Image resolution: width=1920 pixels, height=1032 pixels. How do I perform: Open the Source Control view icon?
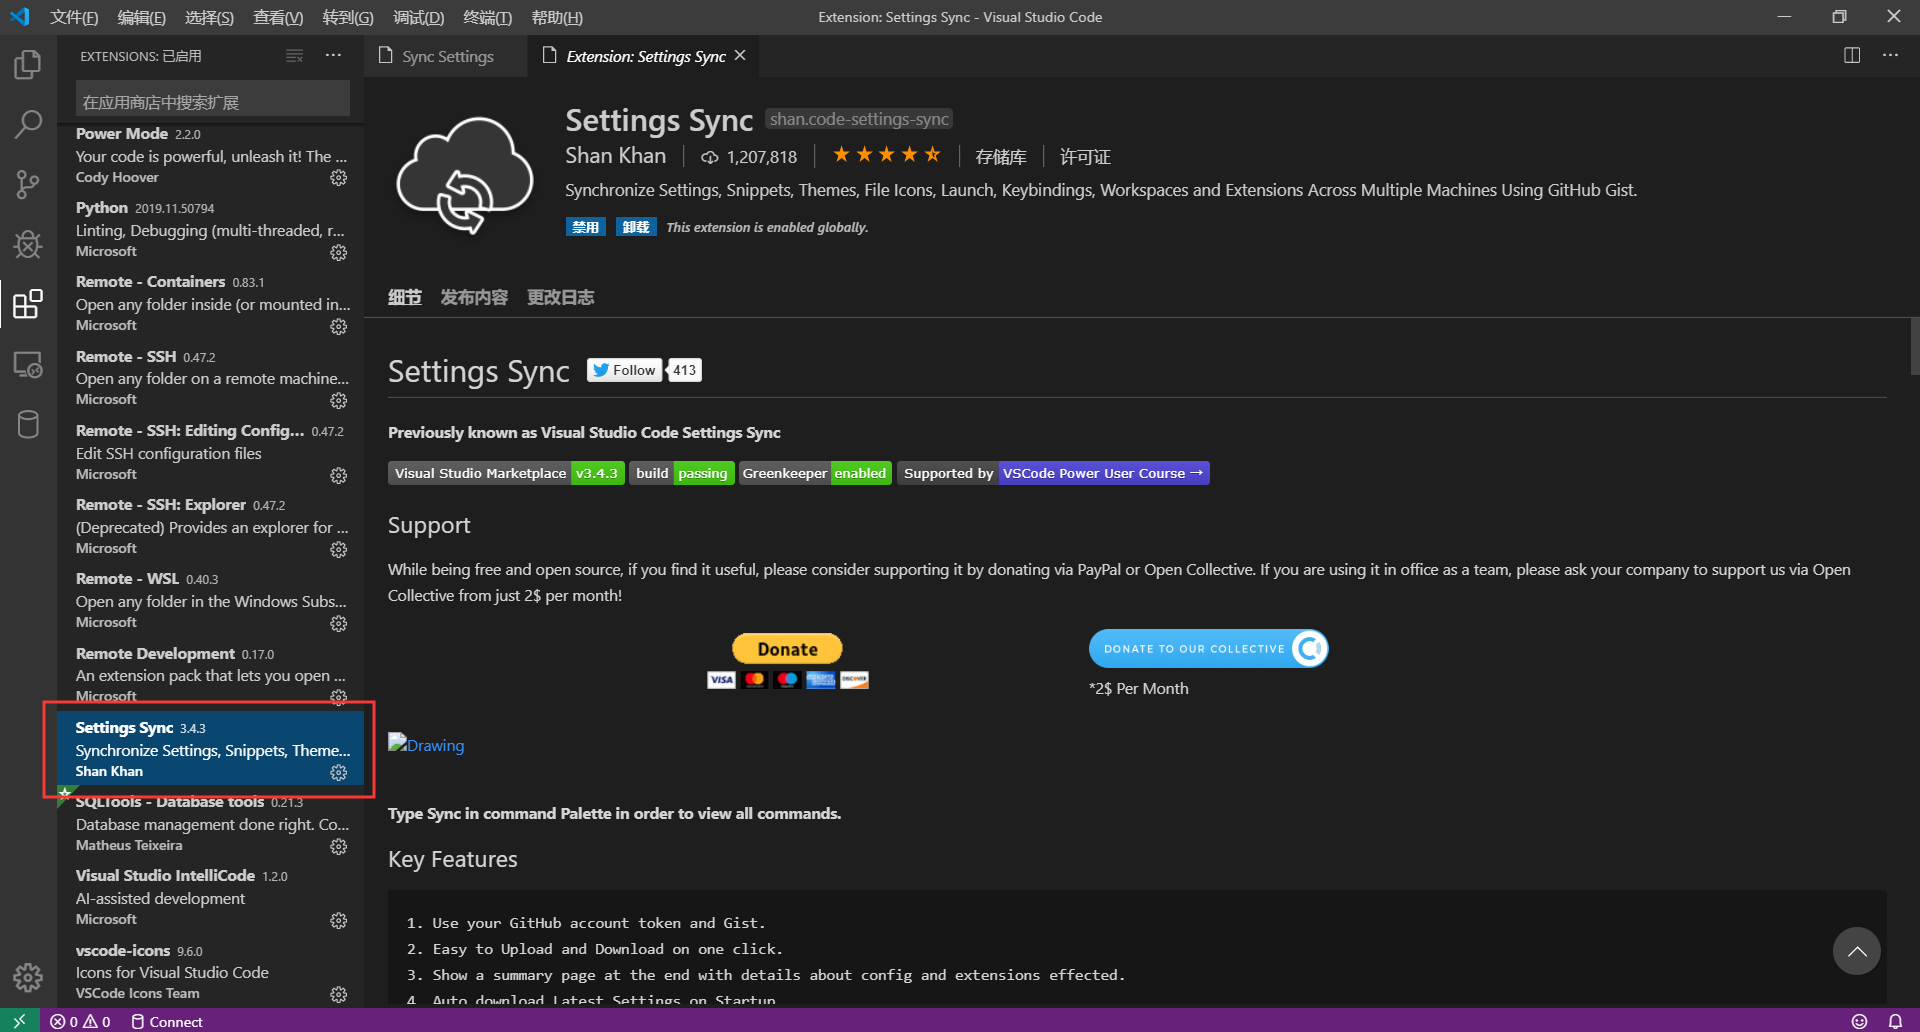coord(28,184)
